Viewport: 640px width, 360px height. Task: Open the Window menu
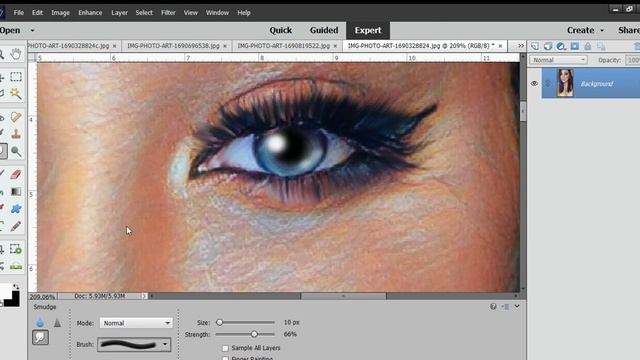click(x=217, y=13)
